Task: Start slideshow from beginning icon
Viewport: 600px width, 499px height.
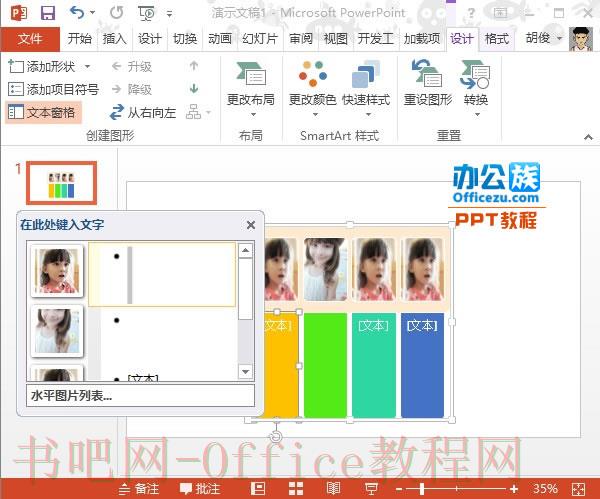Action: (146, 14)
